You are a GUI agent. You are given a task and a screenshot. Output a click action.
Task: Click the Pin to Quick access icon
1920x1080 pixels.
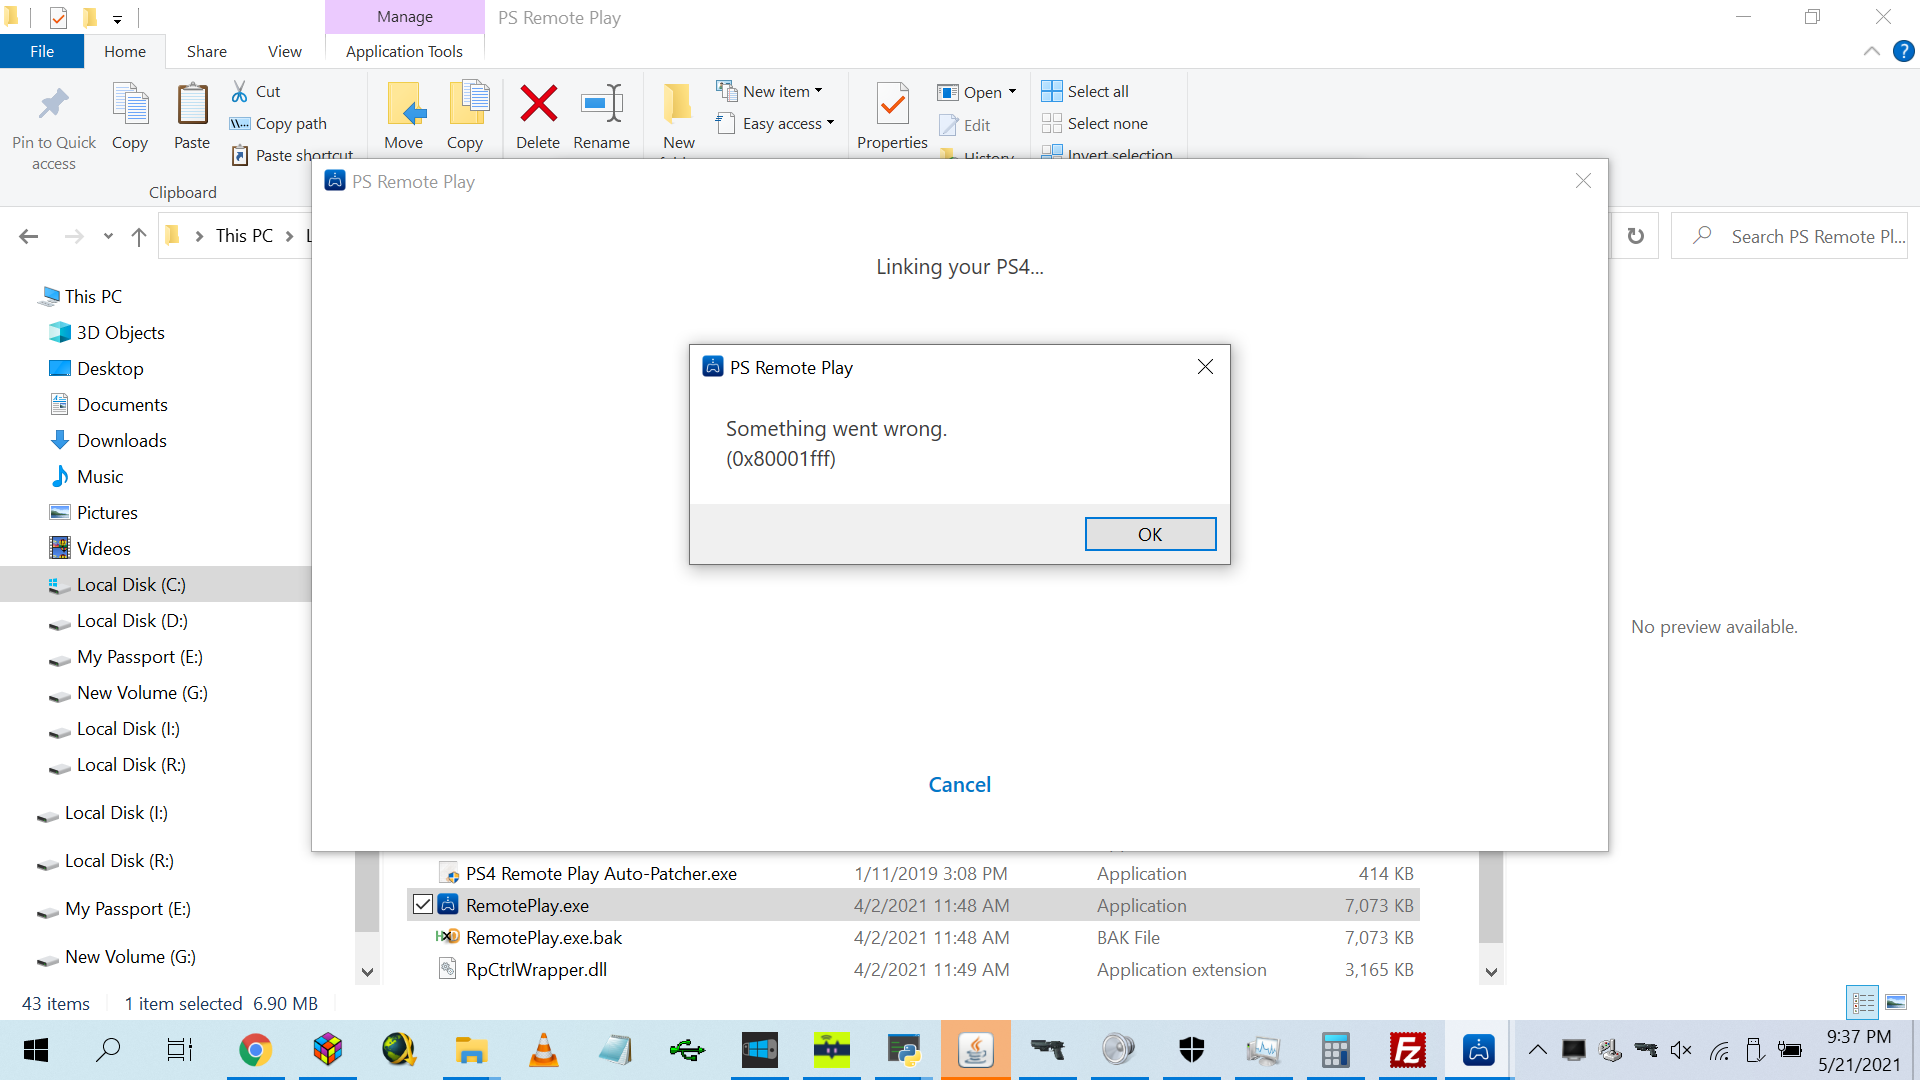click(54, 104)
